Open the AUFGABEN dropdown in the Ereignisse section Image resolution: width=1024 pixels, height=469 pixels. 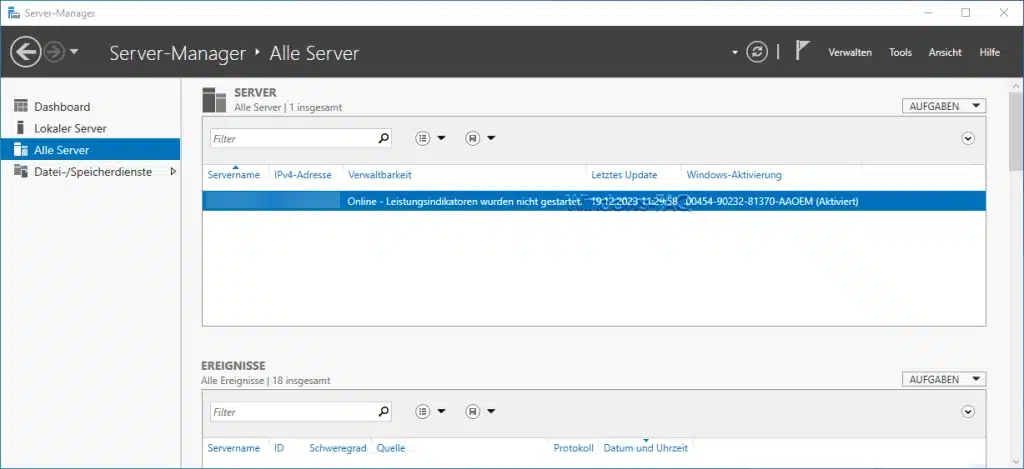944,379
